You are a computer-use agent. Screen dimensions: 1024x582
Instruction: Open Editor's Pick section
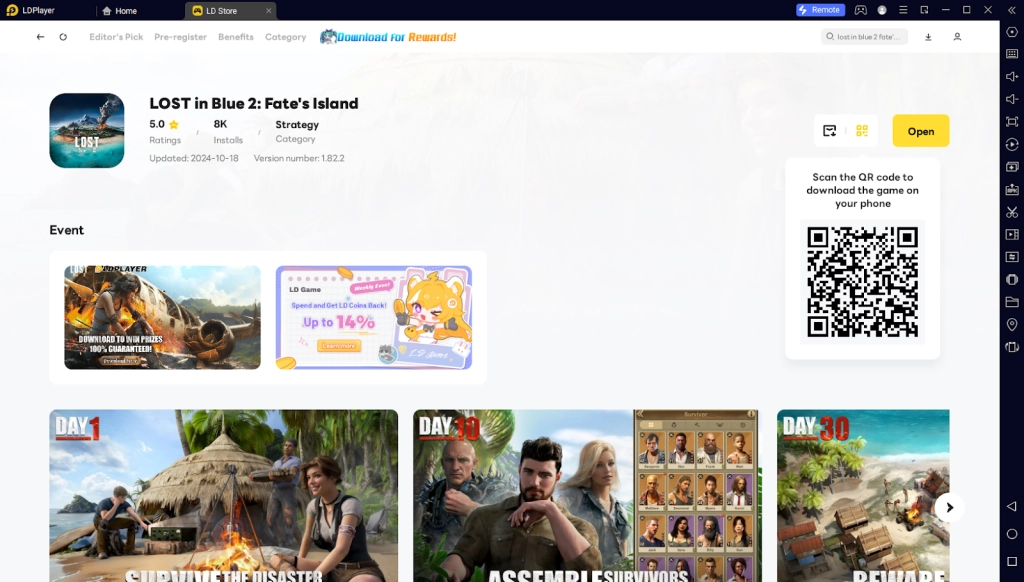(x=116, y=37)
